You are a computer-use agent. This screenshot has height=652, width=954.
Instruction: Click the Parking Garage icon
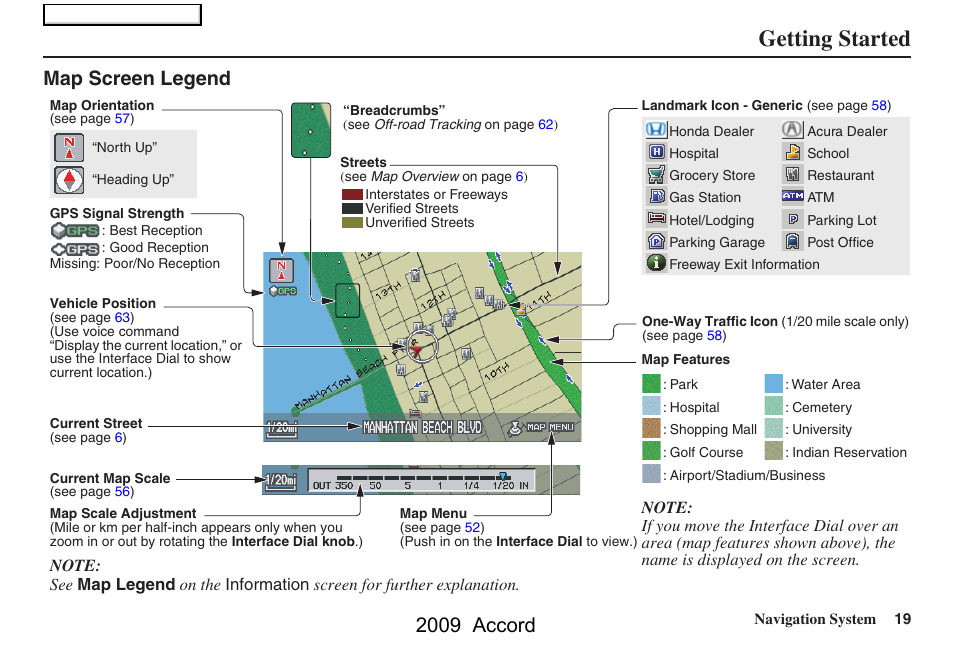(656, 241)
